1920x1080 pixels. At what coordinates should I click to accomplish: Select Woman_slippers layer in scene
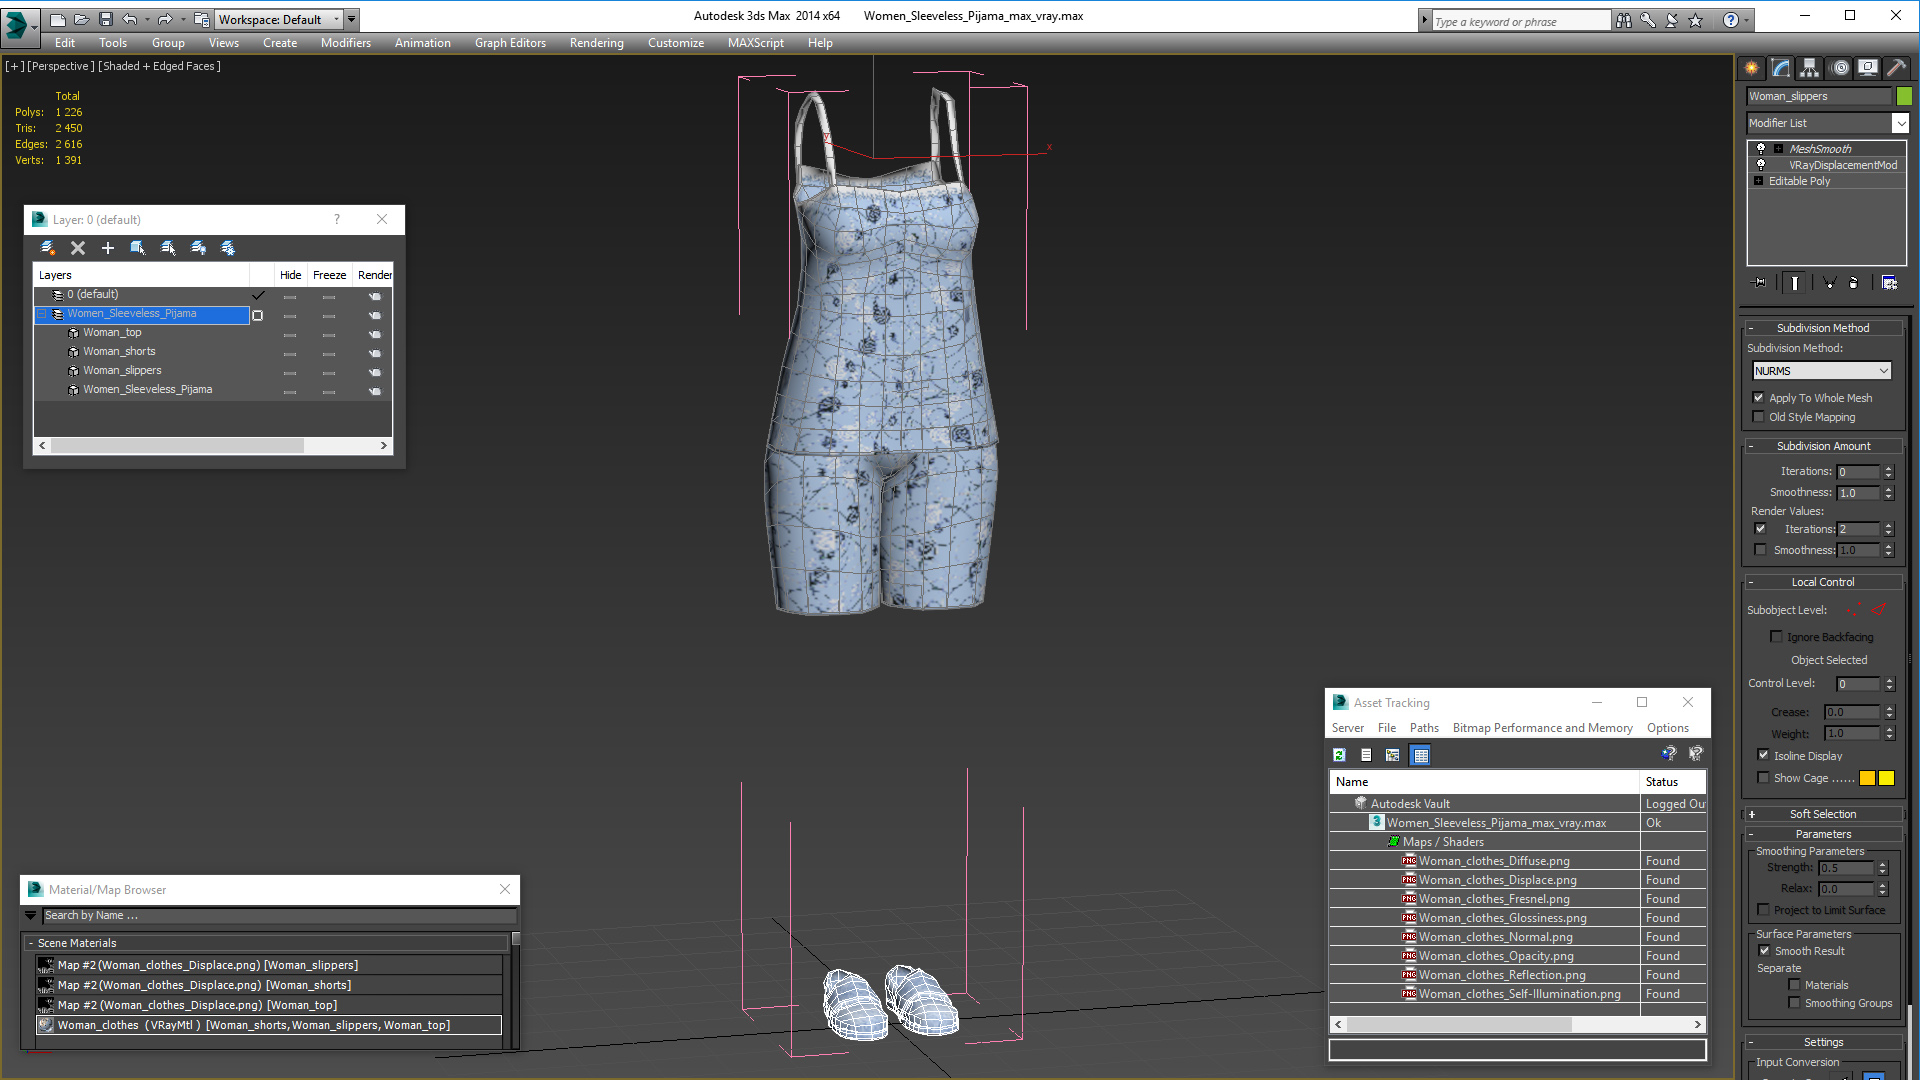click(x=121, y=369)
